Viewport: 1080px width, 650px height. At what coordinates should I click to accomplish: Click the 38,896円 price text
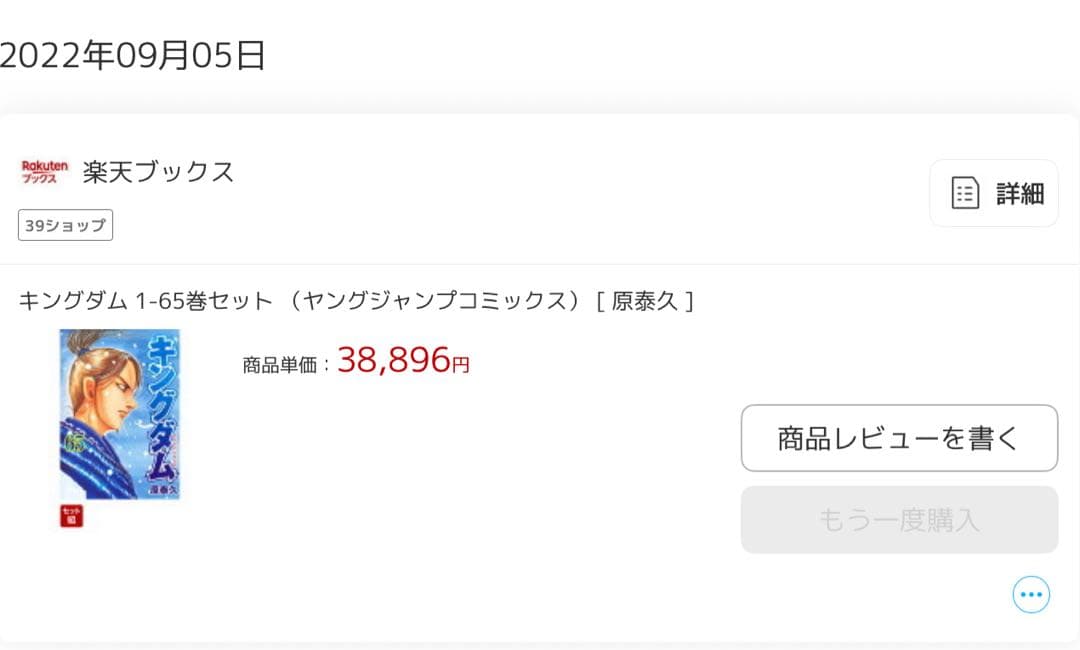tap(404, 361)
